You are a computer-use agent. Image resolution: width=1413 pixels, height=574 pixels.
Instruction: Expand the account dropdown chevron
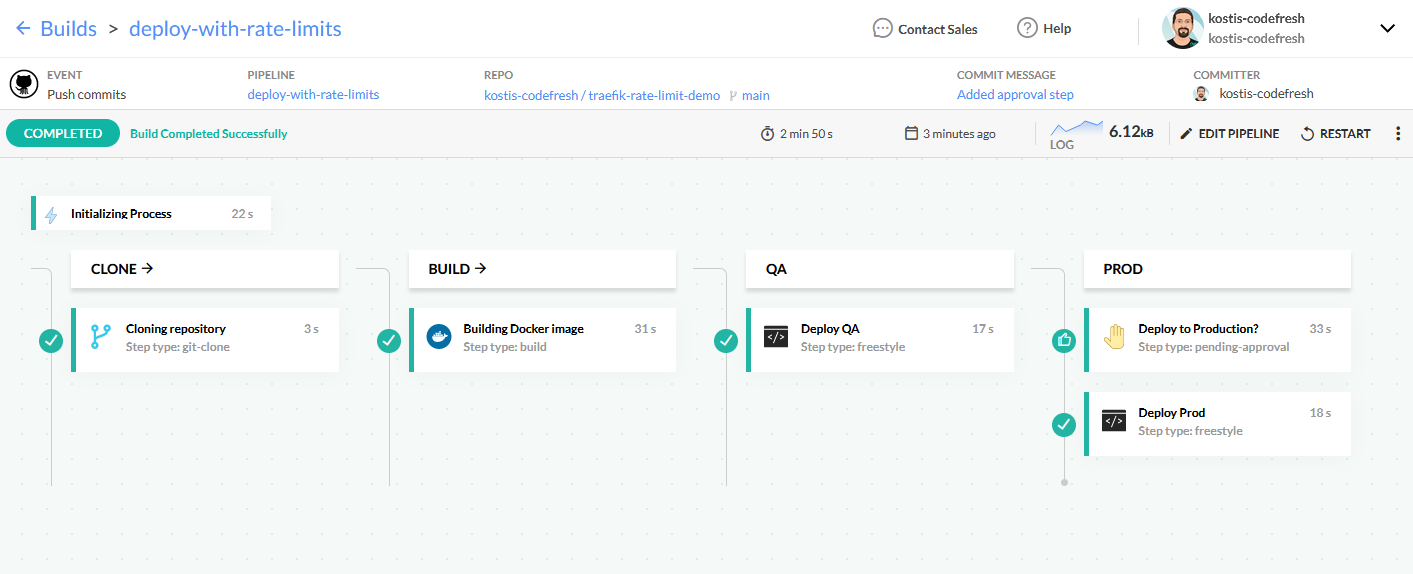(x=1387, y=29)
